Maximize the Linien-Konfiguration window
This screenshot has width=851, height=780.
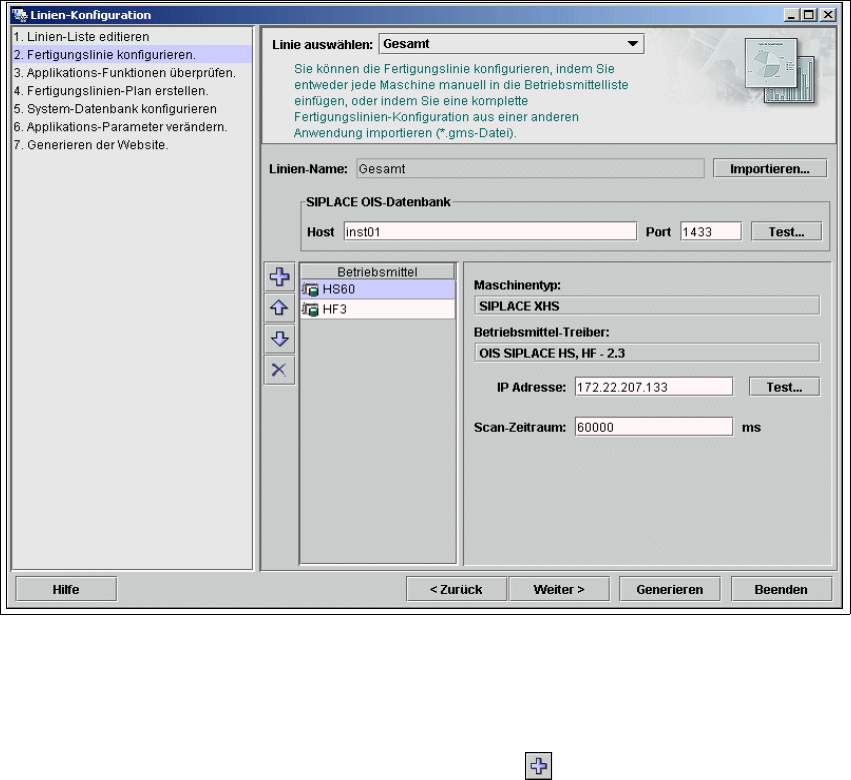[809, 15]
